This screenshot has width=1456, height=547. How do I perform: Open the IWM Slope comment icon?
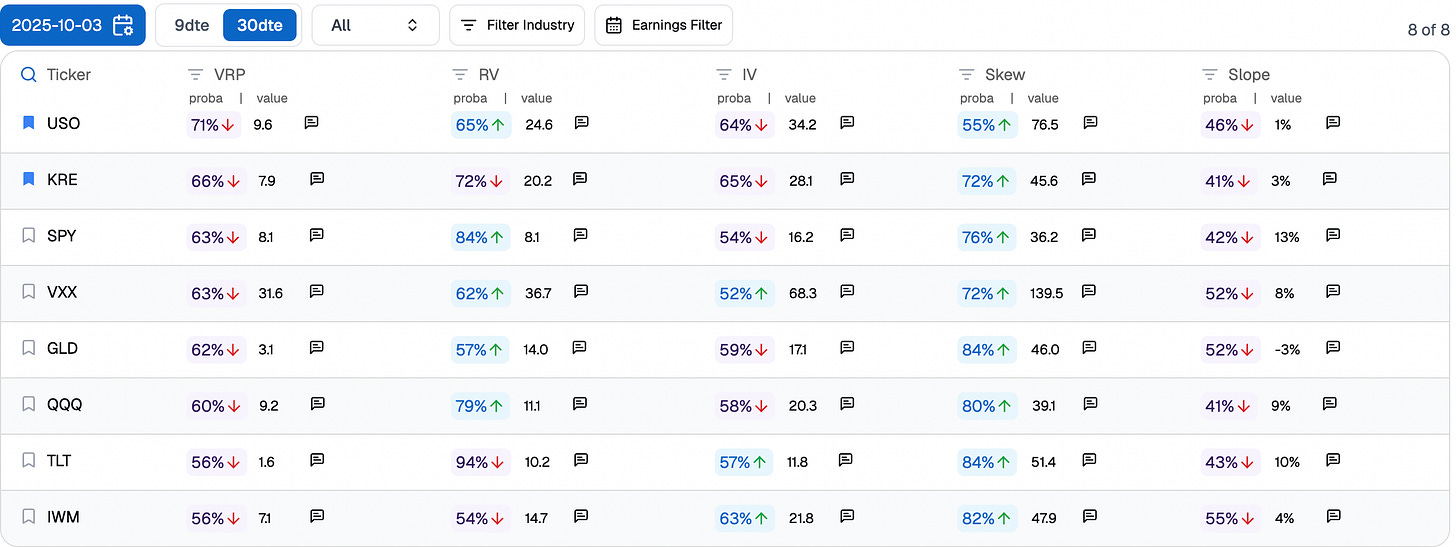(x=1333, y=516)
